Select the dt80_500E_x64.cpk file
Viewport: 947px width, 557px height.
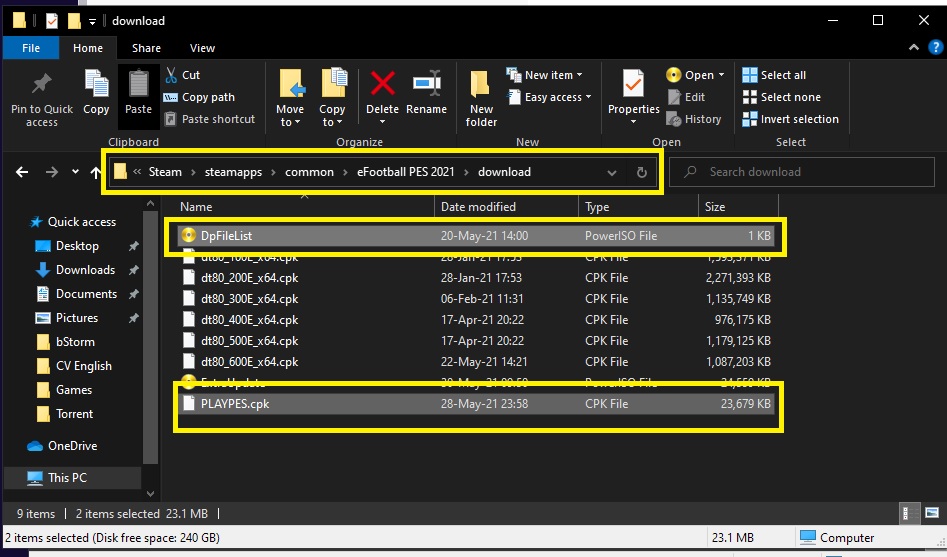point(476,341)
